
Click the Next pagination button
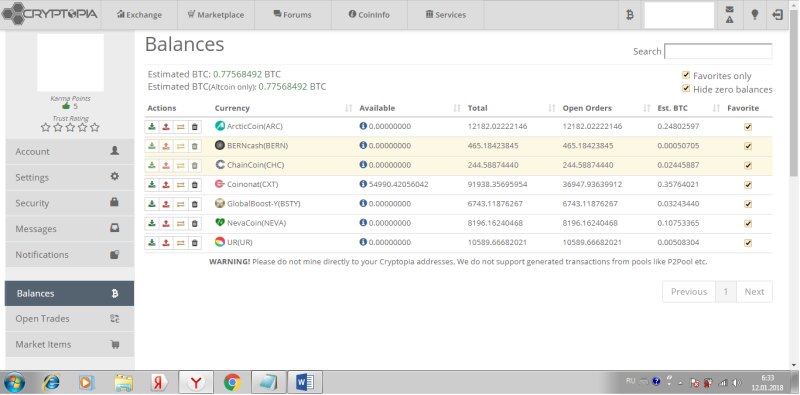(x=754, y=291)
